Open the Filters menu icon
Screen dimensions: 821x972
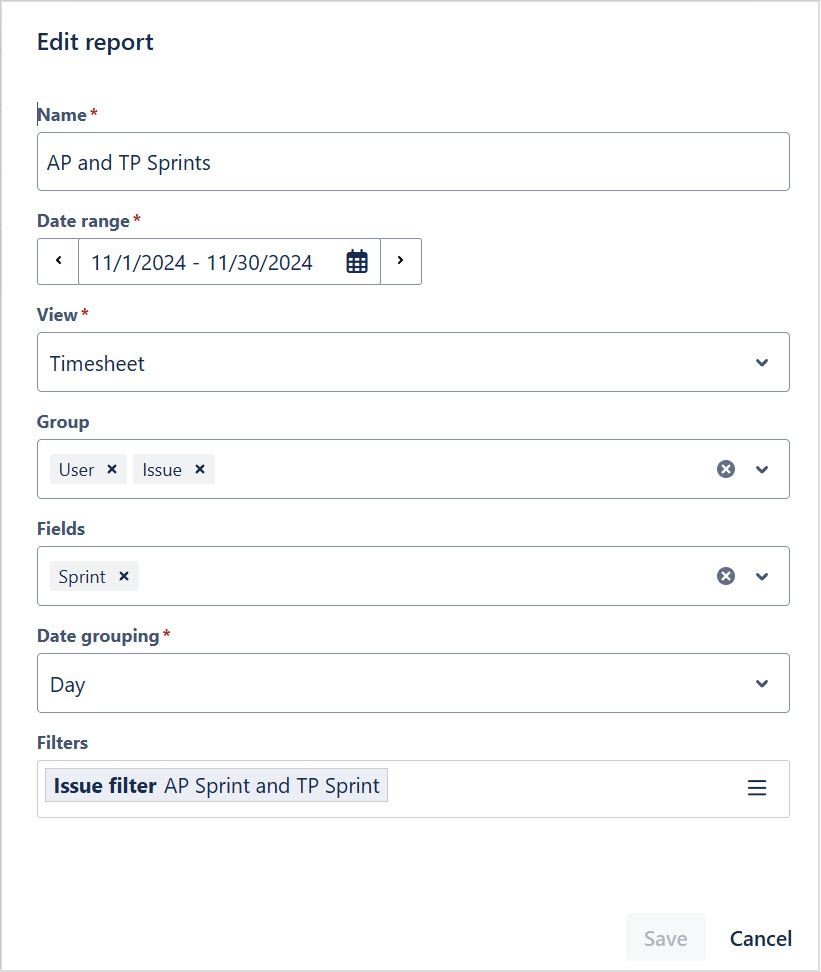(757, 788)
